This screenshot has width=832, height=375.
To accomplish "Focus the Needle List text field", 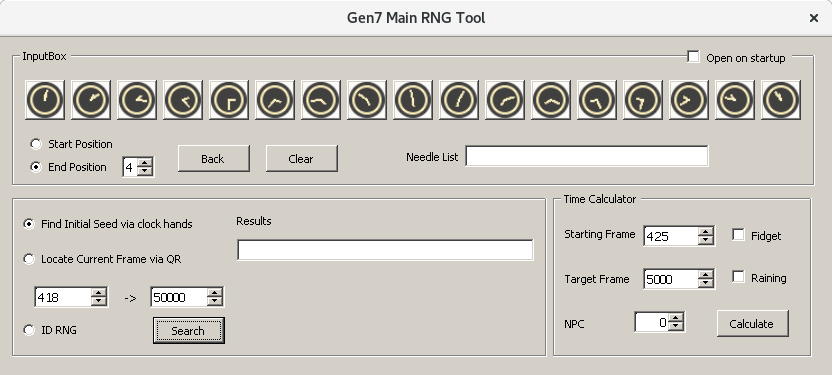I will (x=587, y=156).
